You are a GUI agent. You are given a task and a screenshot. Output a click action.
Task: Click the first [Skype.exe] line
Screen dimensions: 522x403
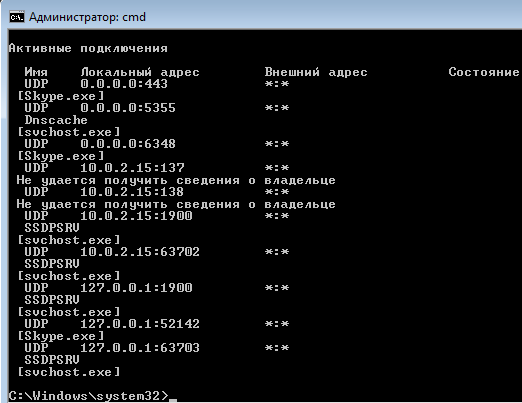coord(61,96)
